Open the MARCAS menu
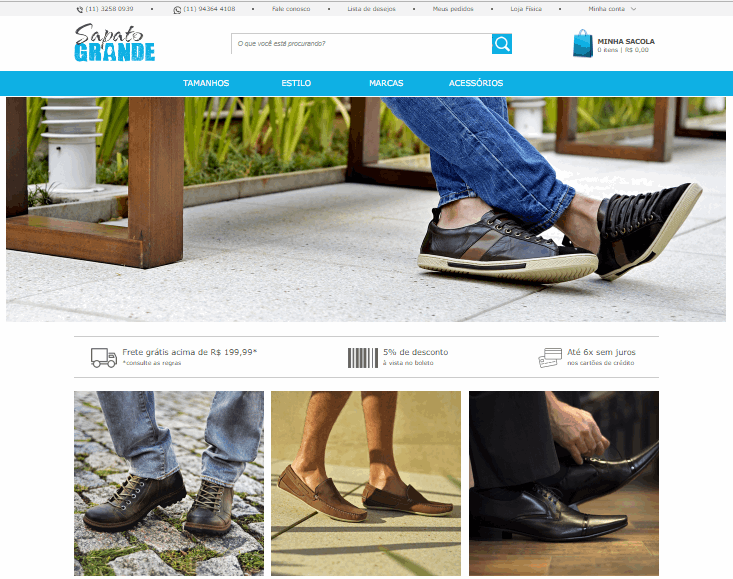The height and width of the screenshot is (579, 733). pyautogui.click(x=386, y=83)
